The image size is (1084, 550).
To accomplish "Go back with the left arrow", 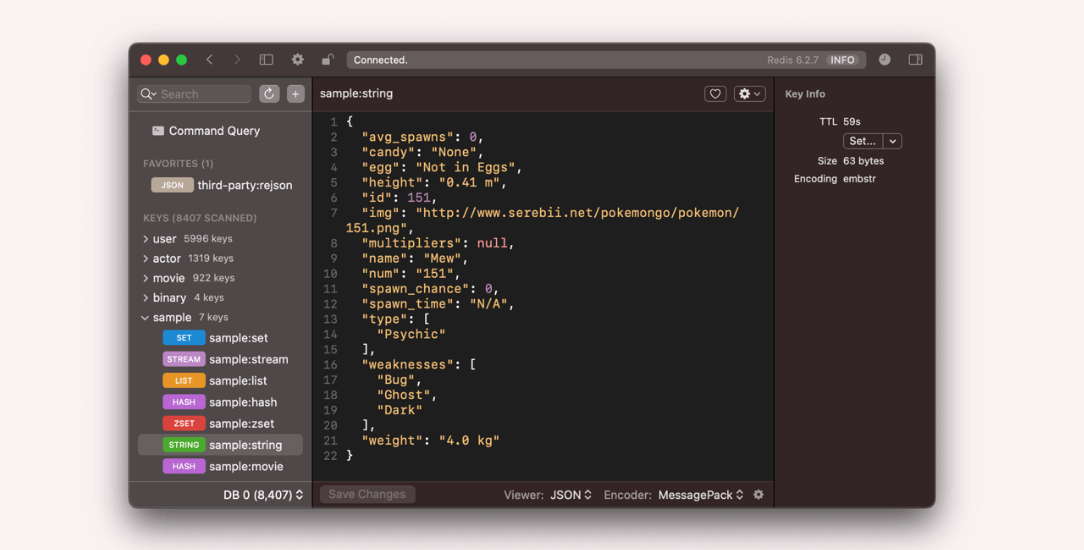I will pyautogui.click(x=209, y=59).
